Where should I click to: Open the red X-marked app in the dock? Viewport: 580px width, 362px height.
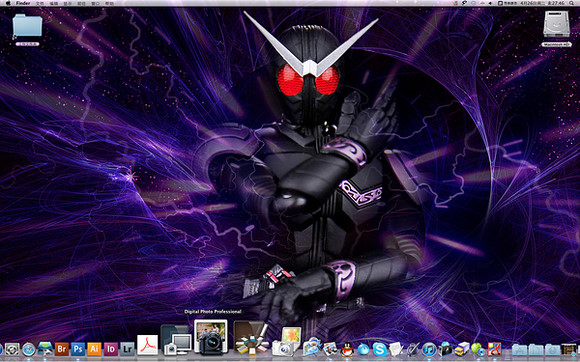[495, 349]
